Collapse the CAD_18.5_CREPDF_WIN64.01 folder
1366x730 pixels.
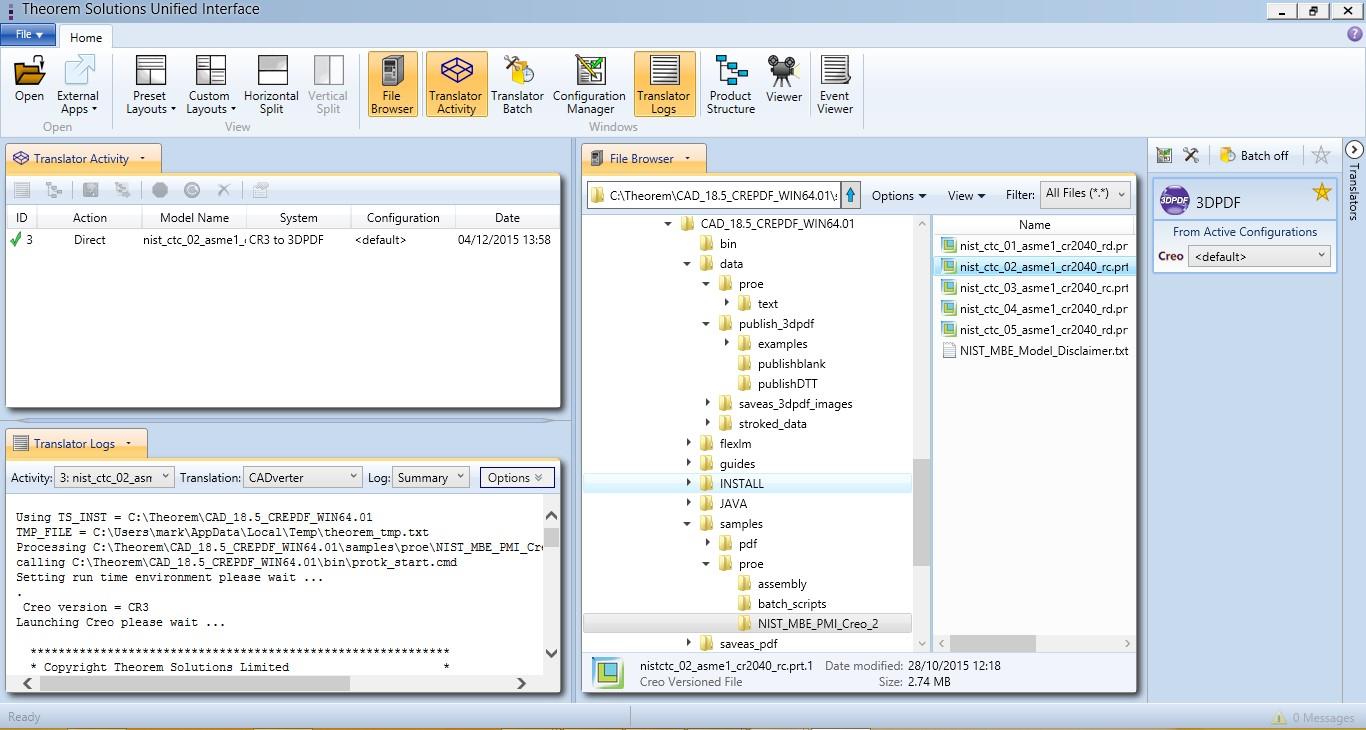[669, 224]
